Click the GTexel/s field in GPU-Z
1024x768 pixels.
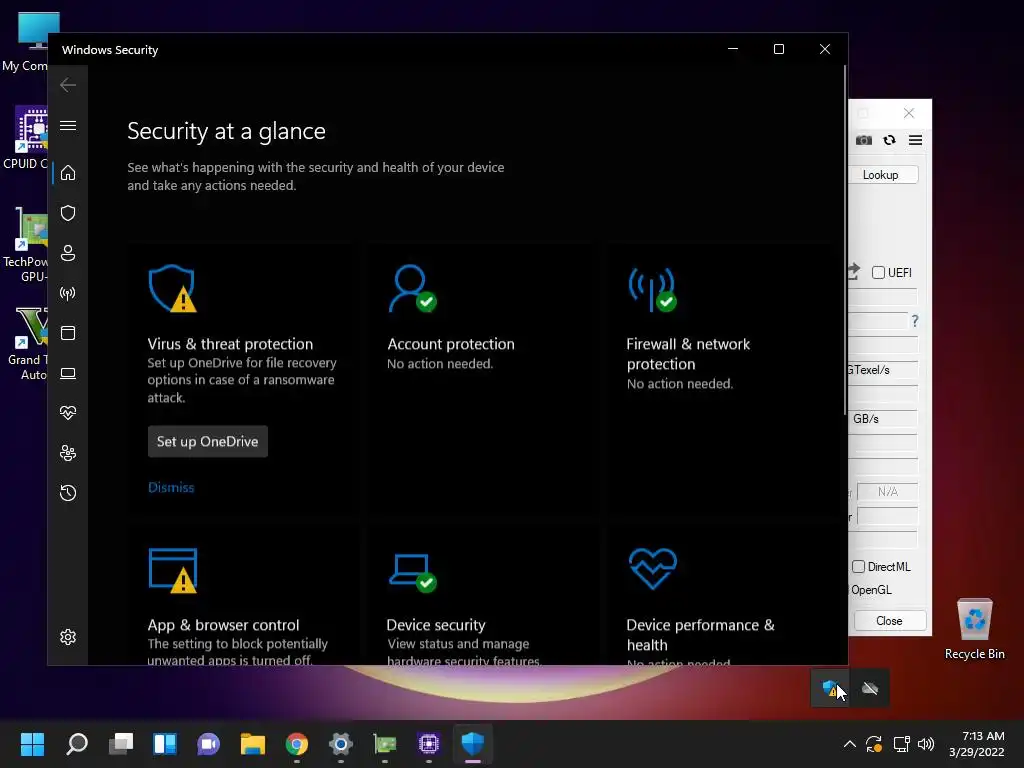(x=882, y=370)
